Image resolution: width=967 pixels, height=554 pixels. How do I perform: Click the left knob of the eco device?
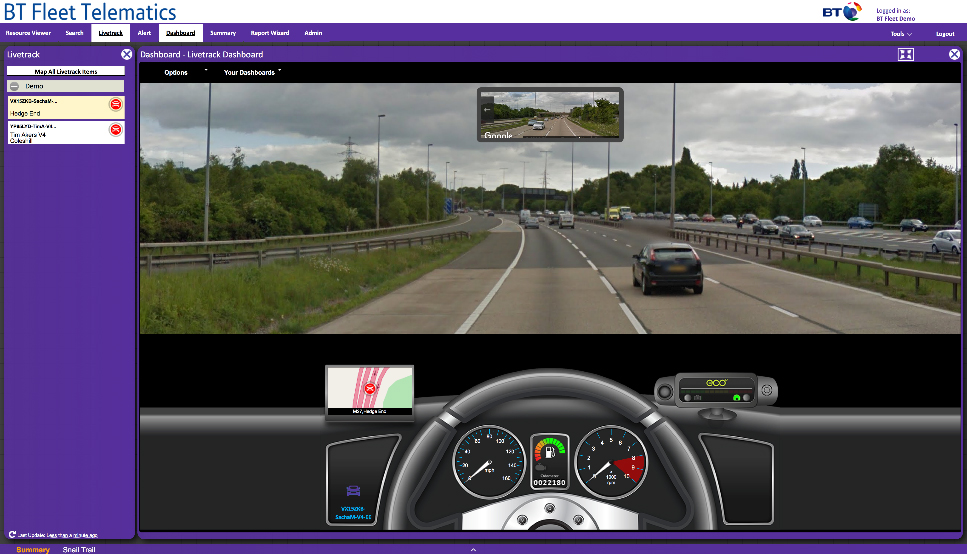[664, 391]
